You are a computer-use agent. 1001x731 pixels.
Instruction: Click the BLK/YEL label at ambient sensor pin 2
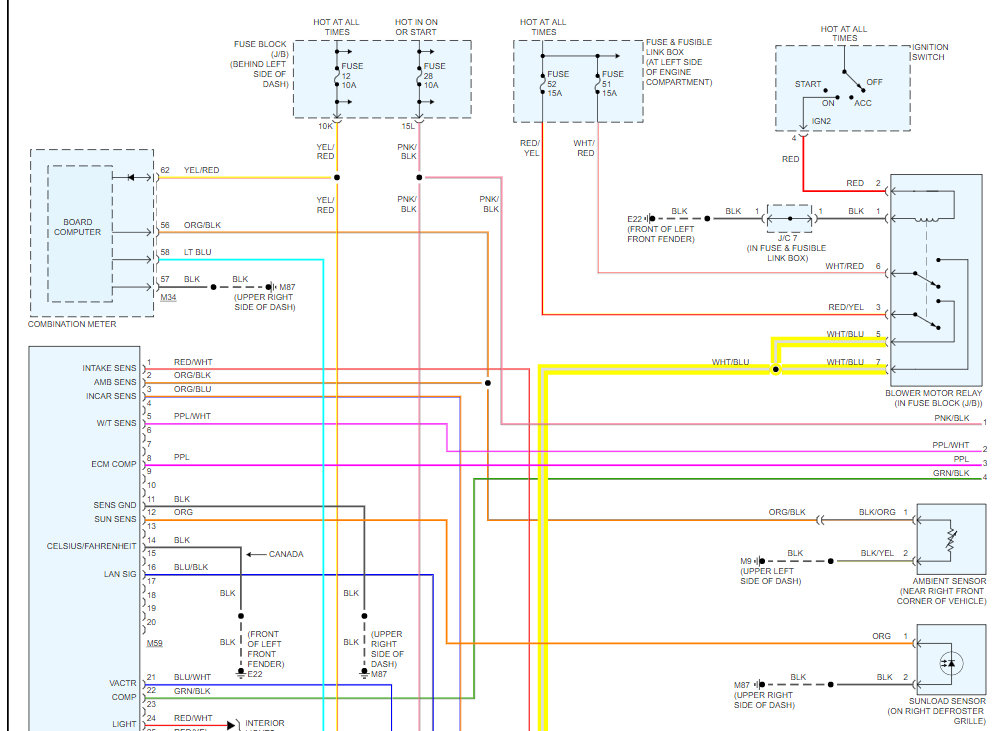877,553
